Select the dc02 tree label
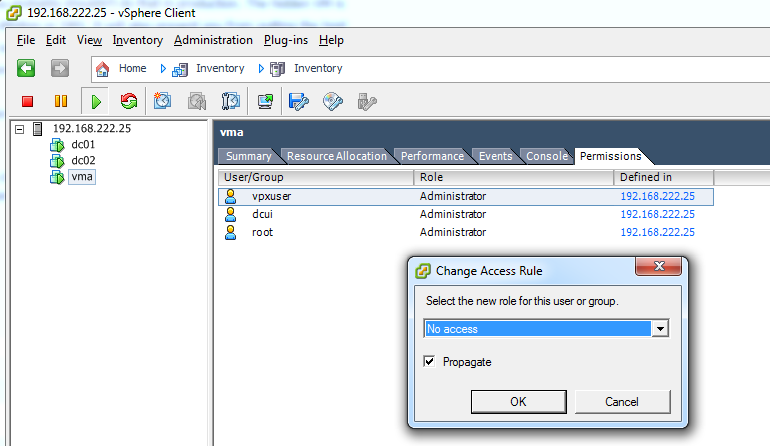This screenshot has width=770, height=446. (x=83, y=161)
